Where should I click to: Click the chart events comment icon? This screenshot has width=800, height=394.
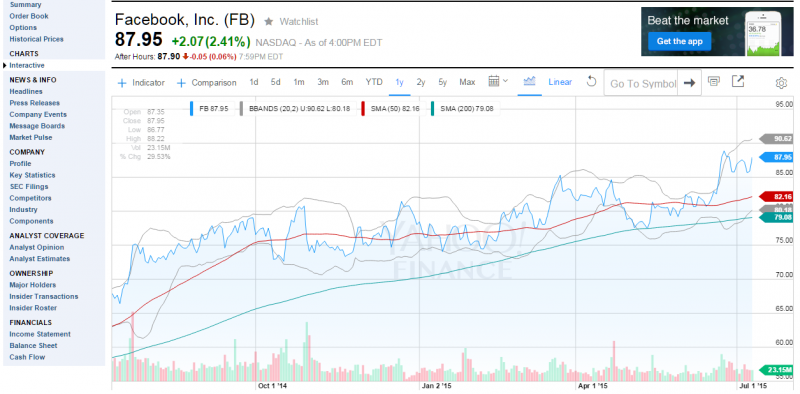[x=714, y=82]
